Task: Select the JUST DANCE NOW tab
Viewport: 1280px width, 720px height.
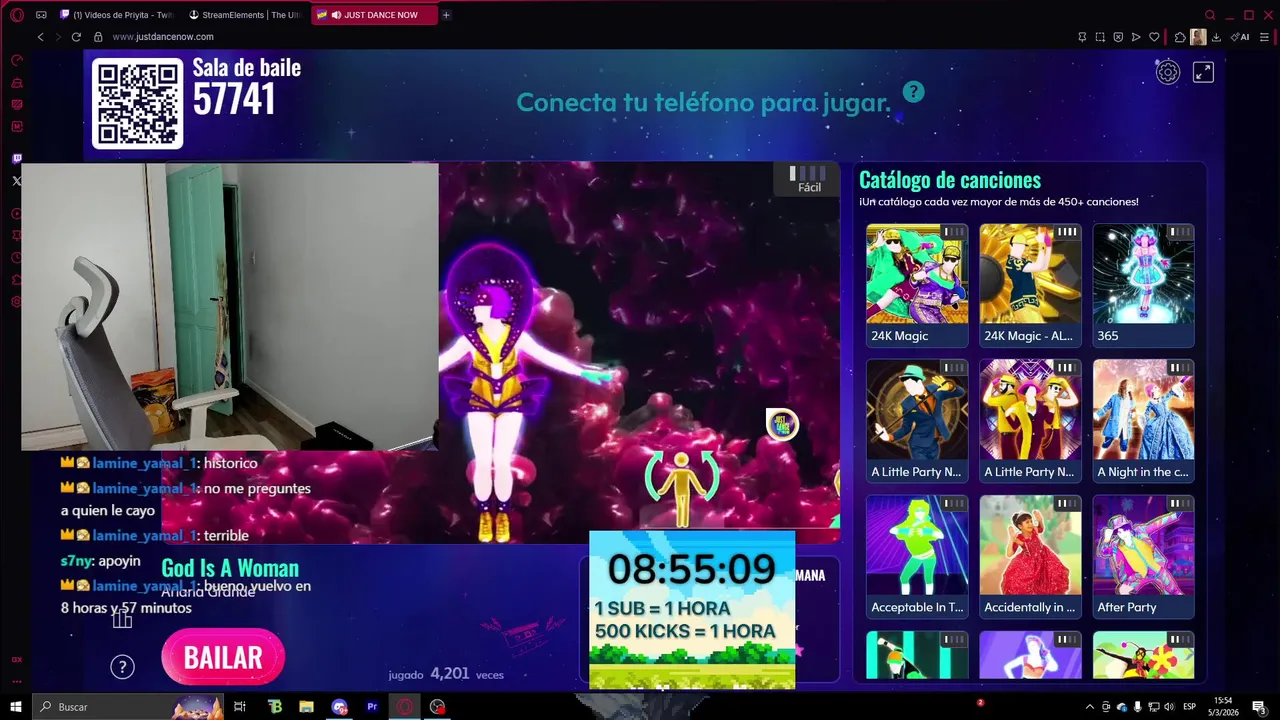Action: click(x=374, y=15)
